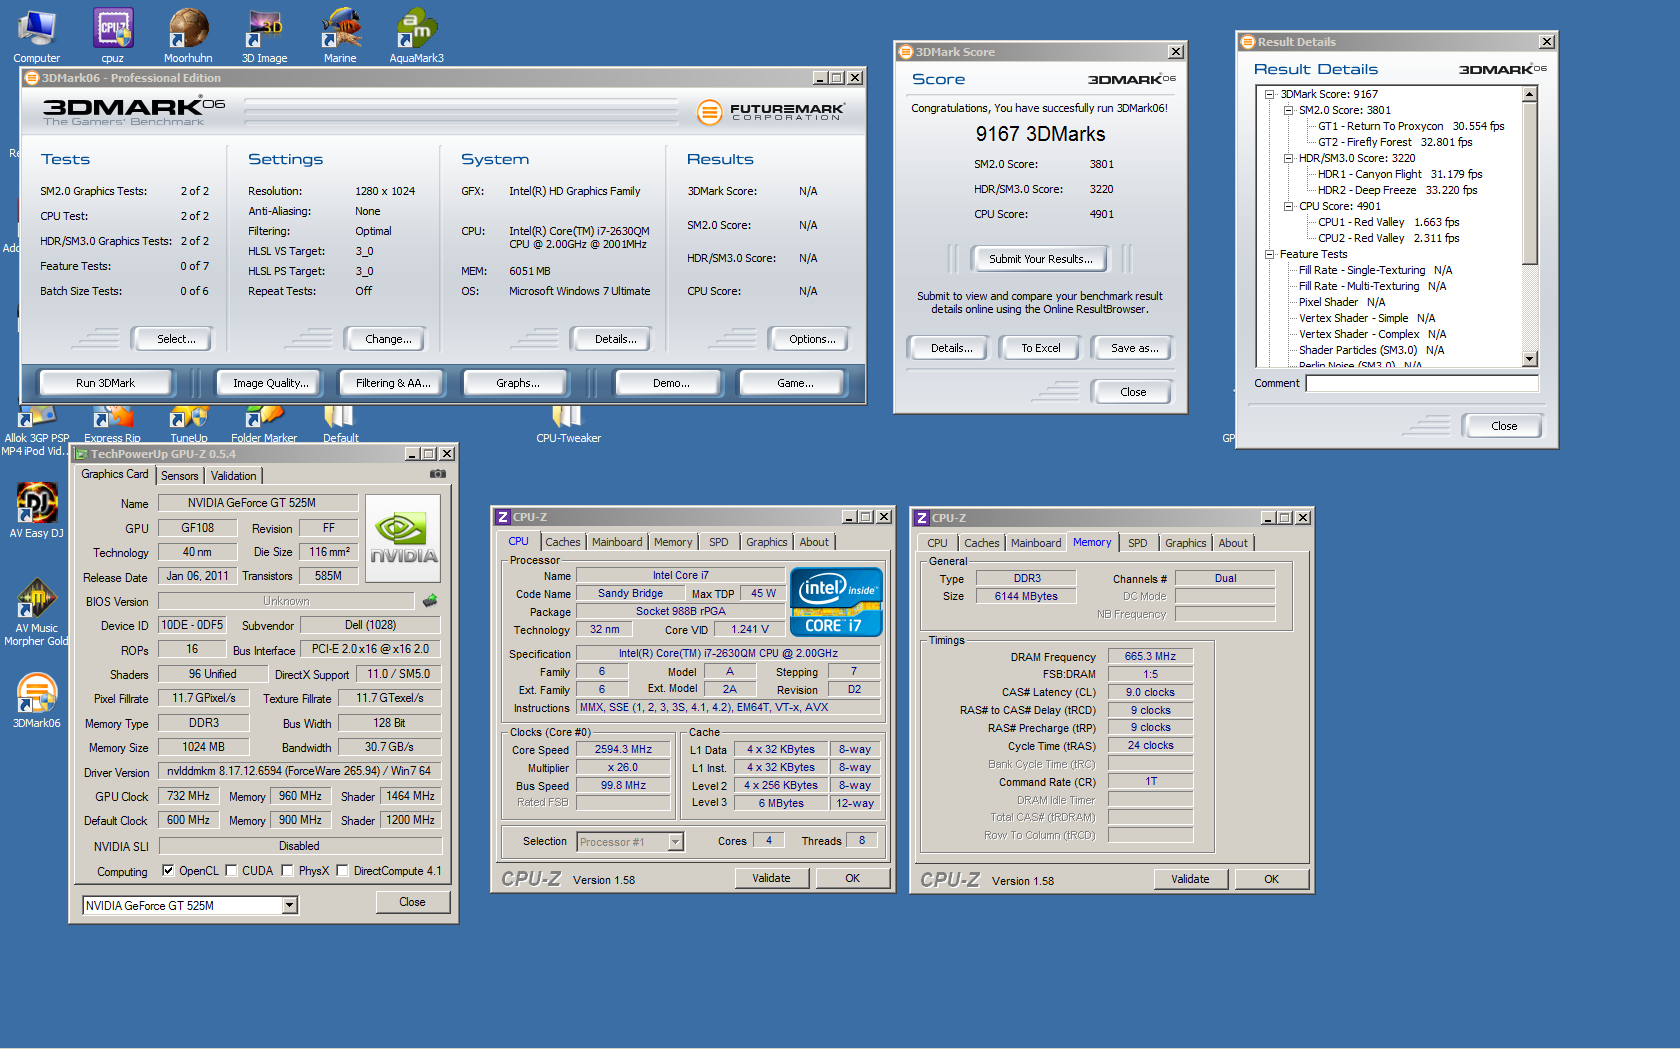Collapse the Feature Tests tree node
Image resolution: width=1680 pixels, height=1050 pixels.
pyautogui.click(x=1270, y=254)
